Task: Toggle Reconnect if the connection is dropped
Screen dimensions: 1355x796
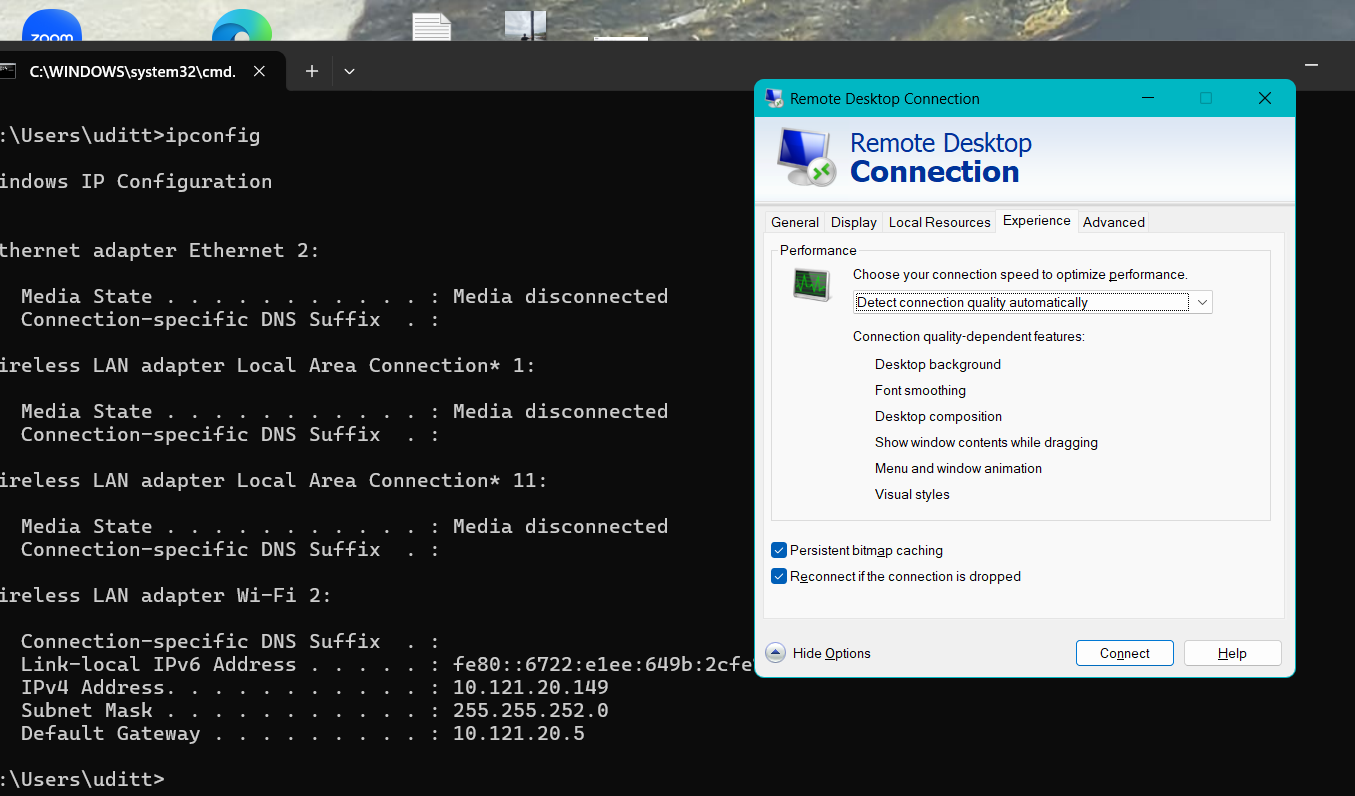Action: coord(779,576)
